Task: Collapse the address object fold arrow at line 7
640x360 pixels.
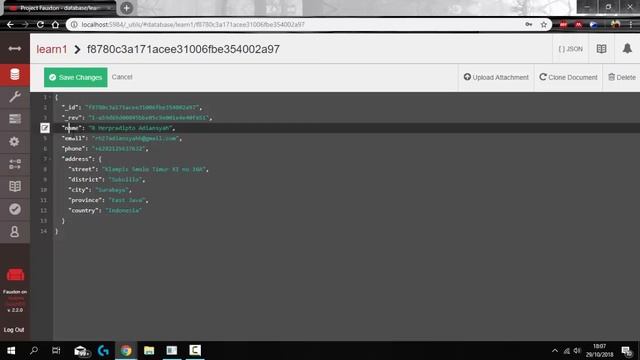Action: coord(50,159)
